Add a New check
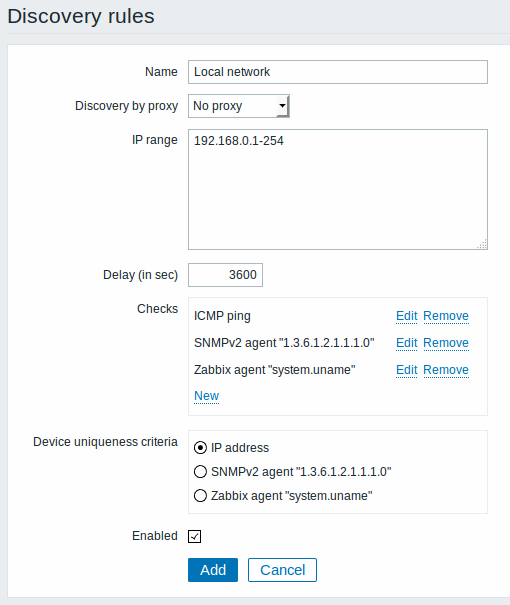This screenshot has height=605, width=510. (206, 396)
